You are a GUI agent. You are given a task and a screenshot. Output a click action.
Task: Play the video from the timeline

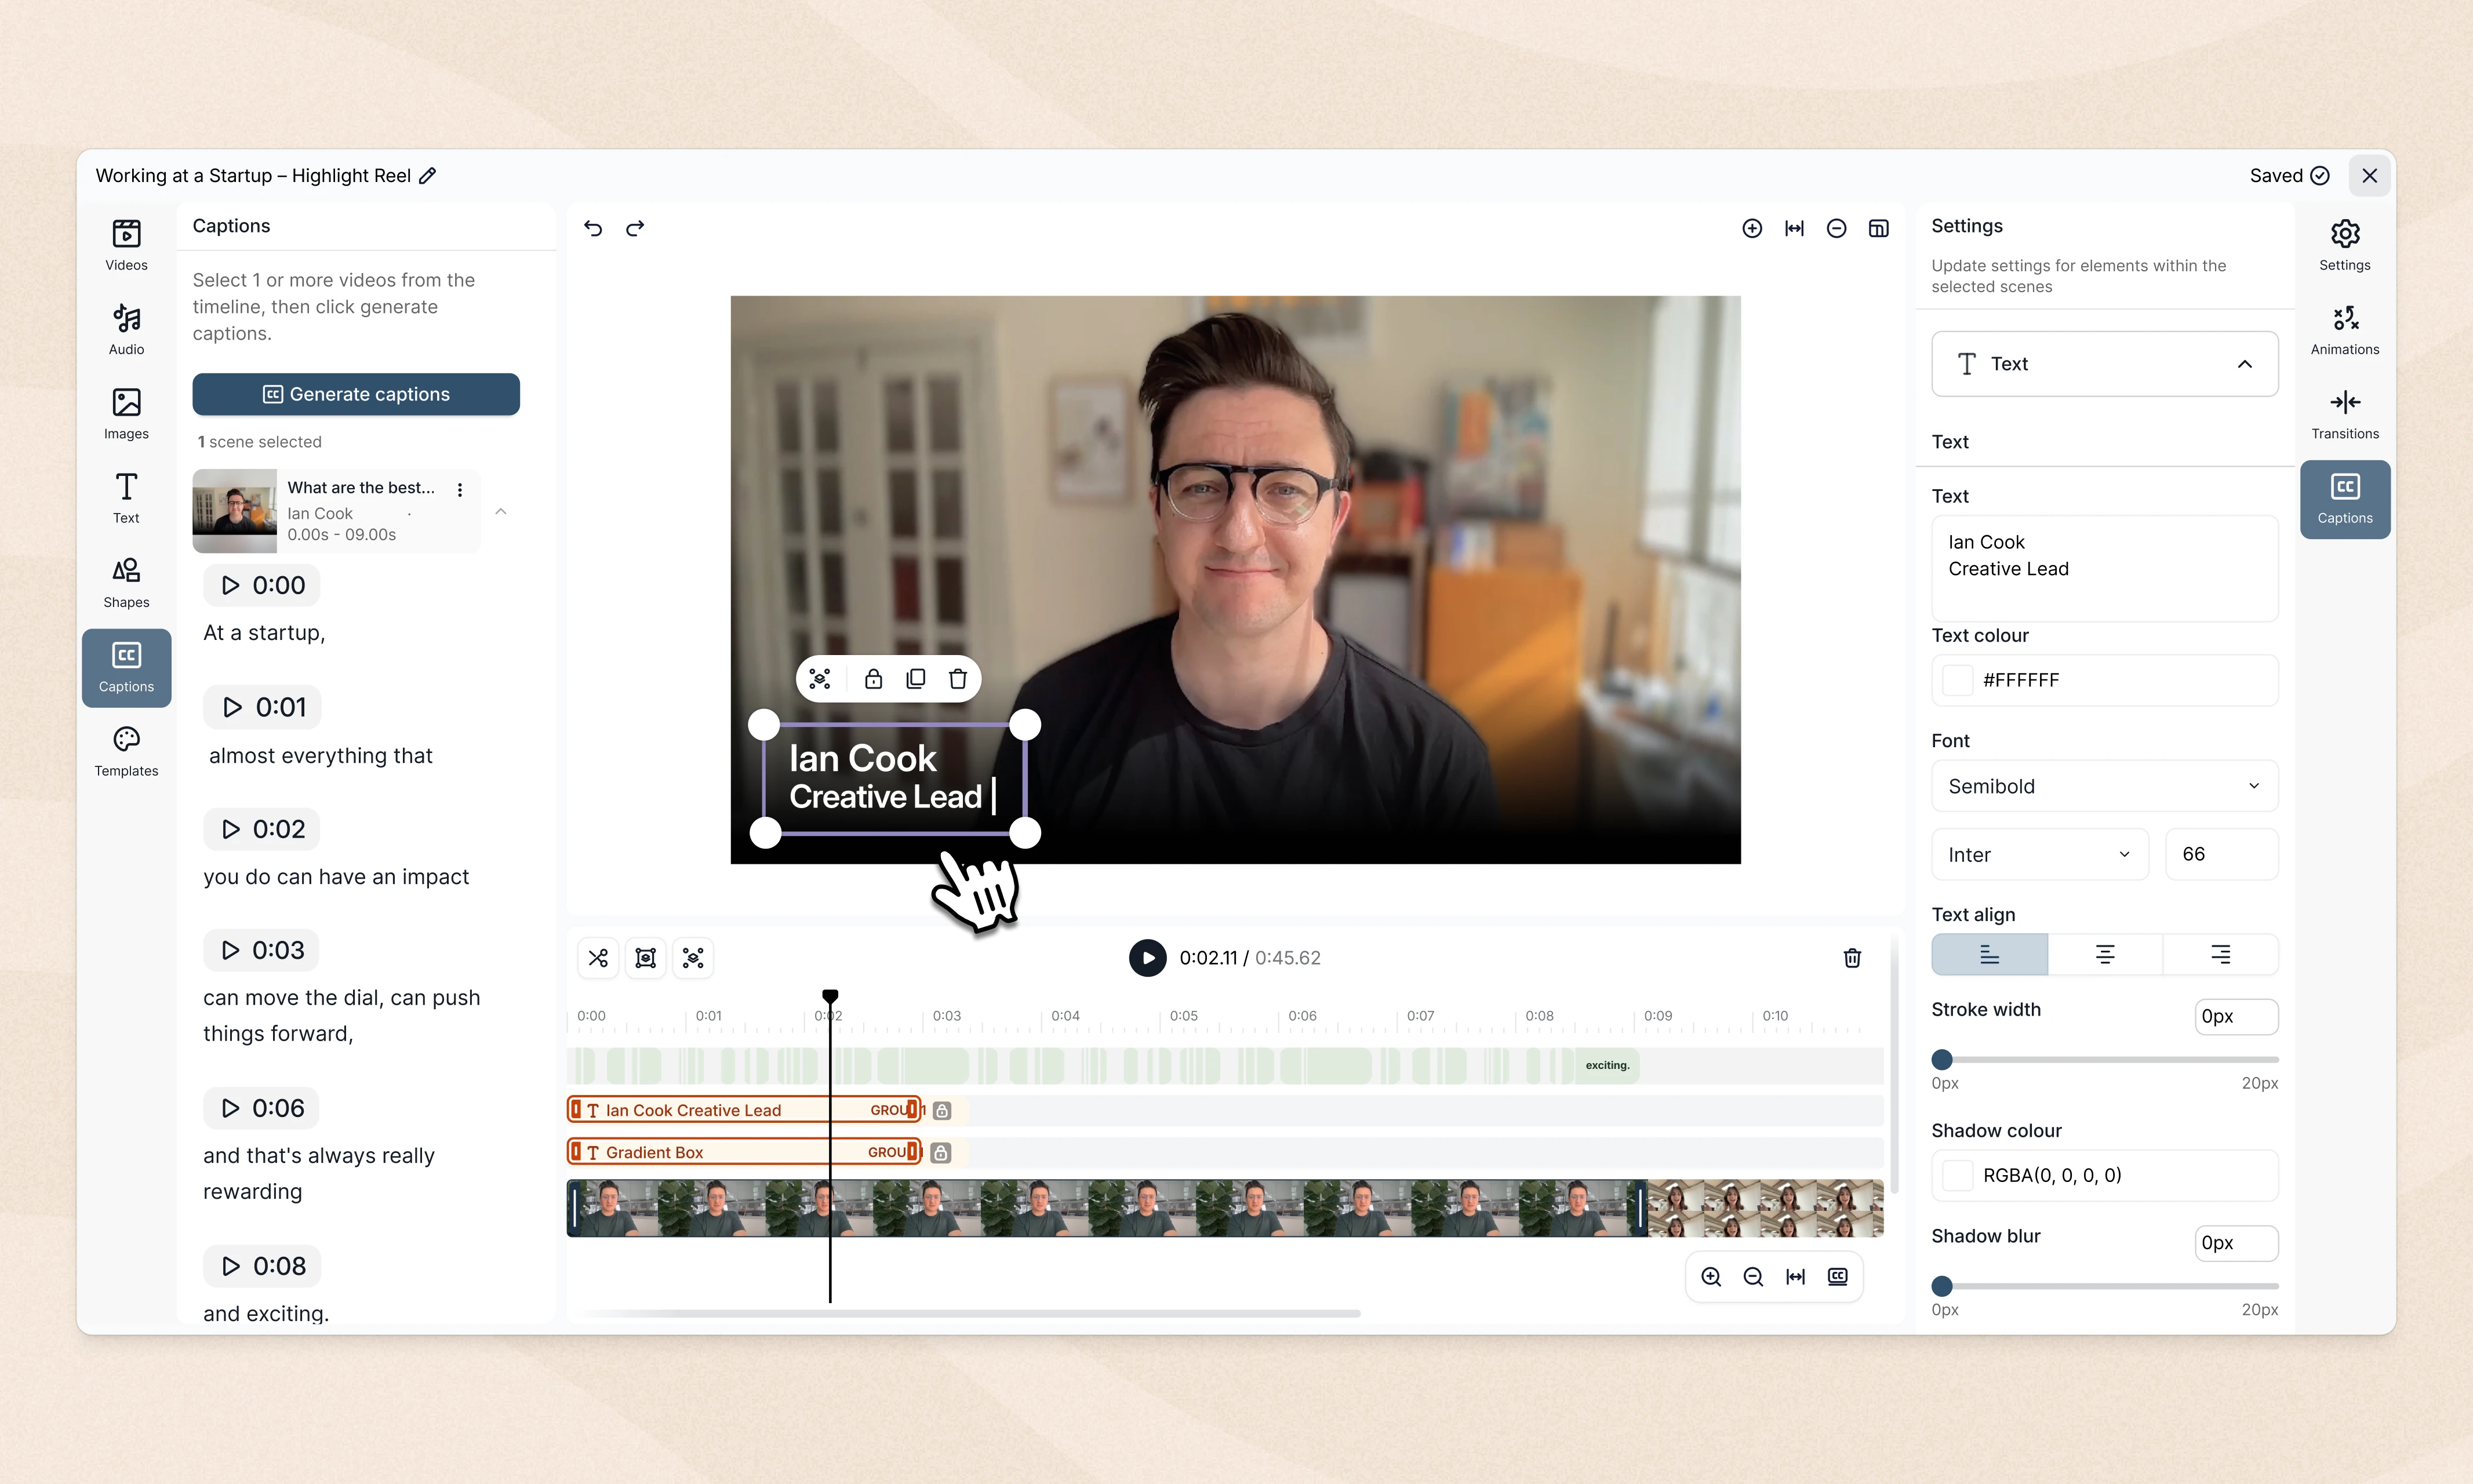click(x=1147, y=958)
